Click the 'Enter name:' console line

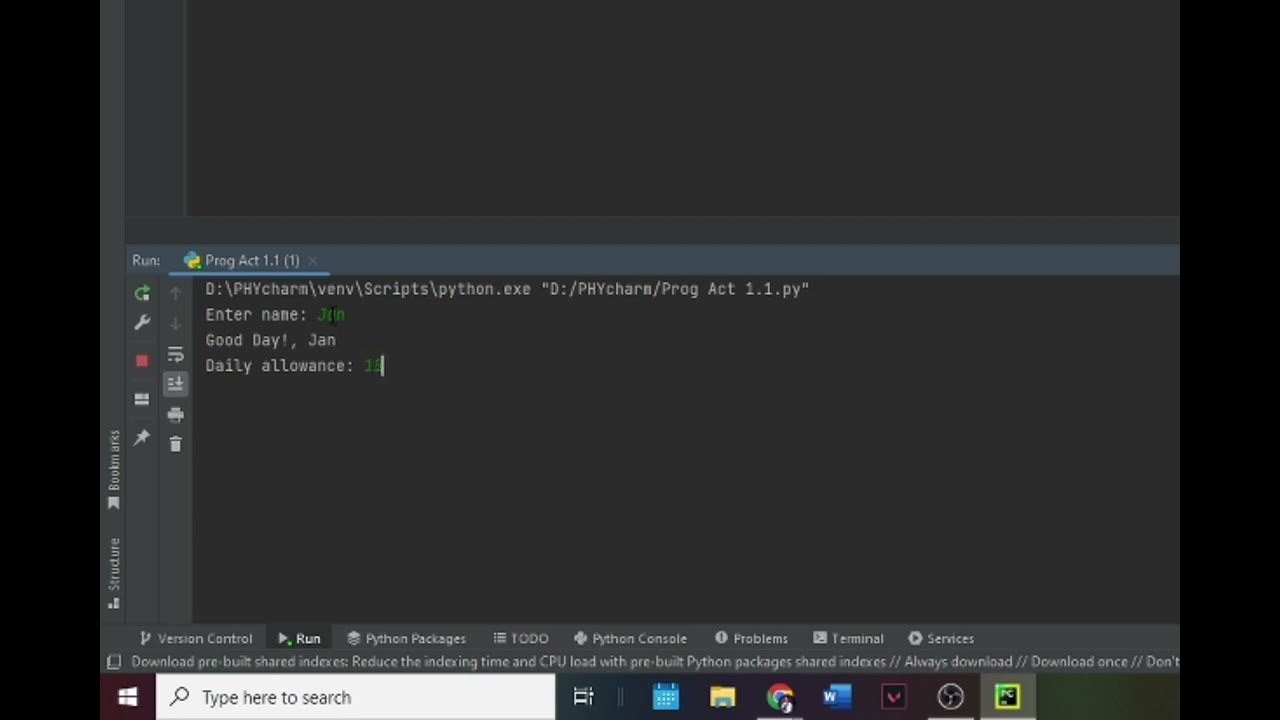255,315
